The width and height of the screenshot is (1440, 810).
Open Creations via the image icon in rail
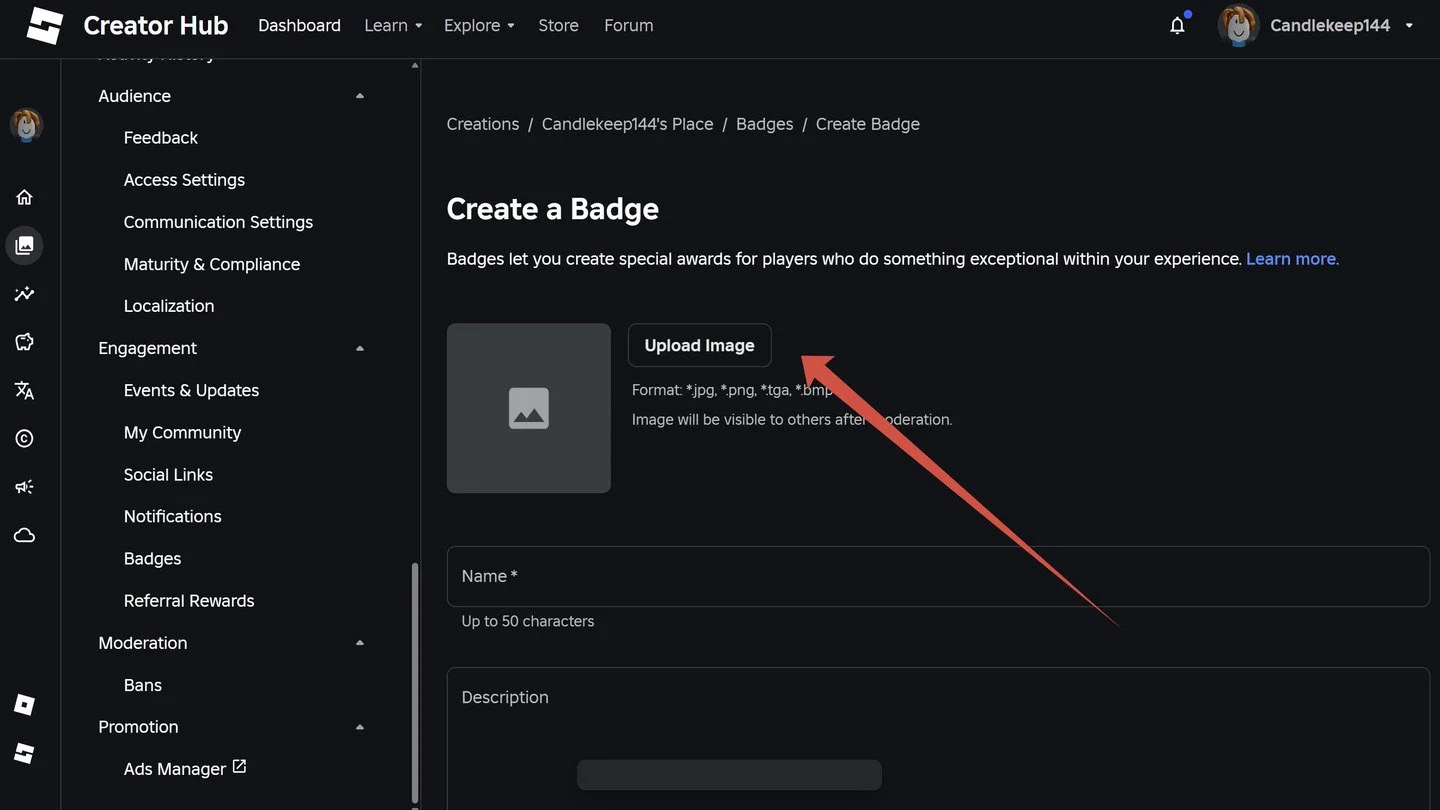click(x=25, y=245)
